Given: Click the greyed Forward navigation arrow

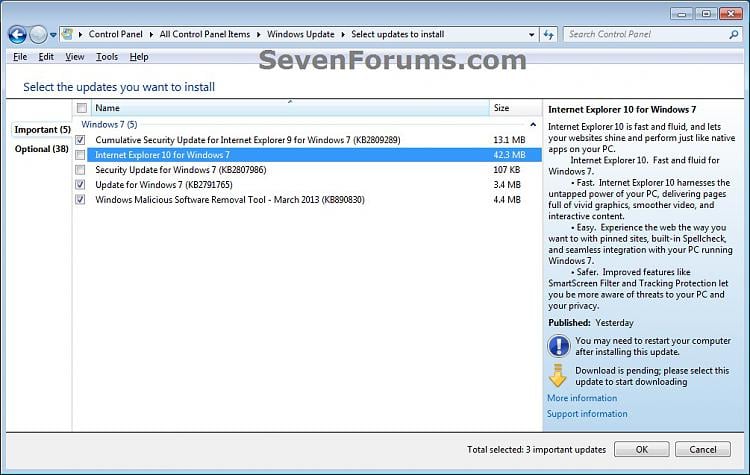Looking at the screenshot, I should (38, 34).
